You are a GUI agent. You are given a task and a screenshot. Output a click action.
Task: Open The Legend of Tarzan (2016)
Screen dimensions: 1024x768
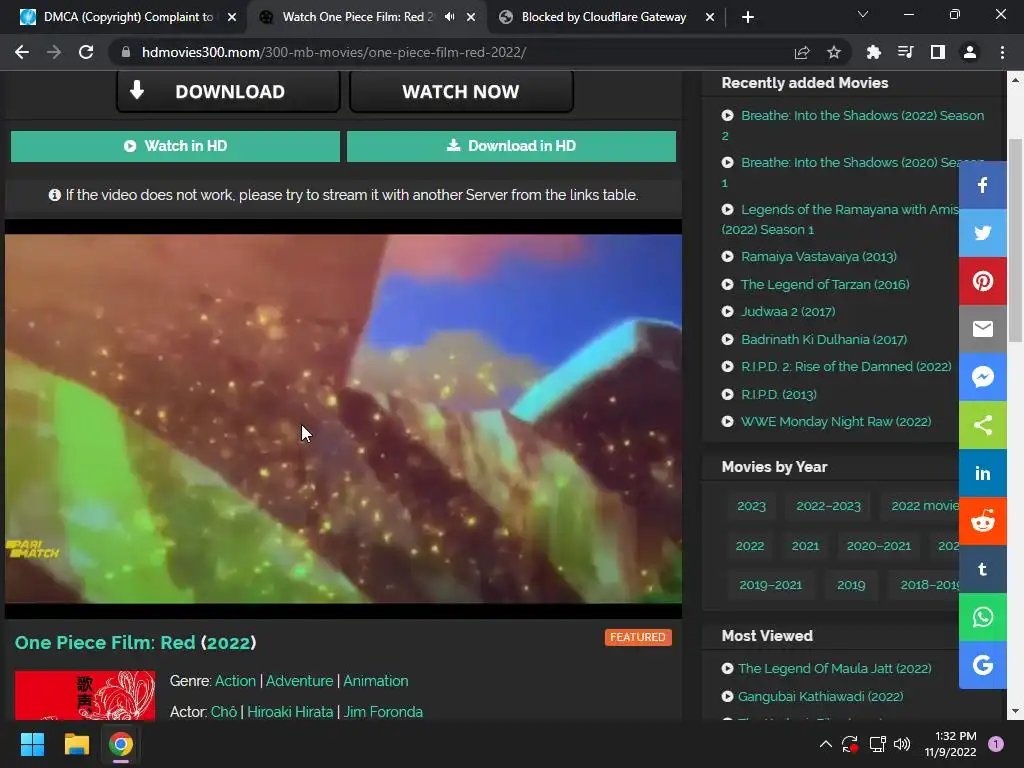(825, 284)
